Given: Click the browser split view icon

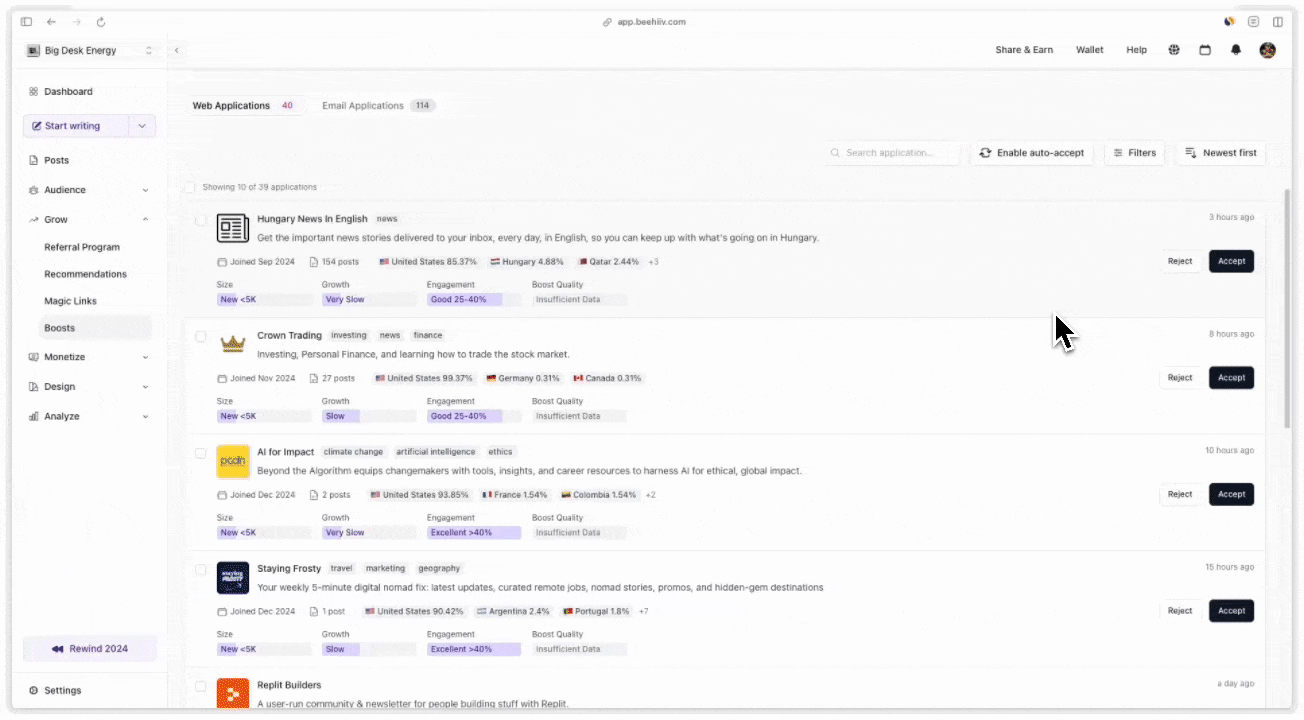Looking at the screenshot, I should tap(1278, 22).
